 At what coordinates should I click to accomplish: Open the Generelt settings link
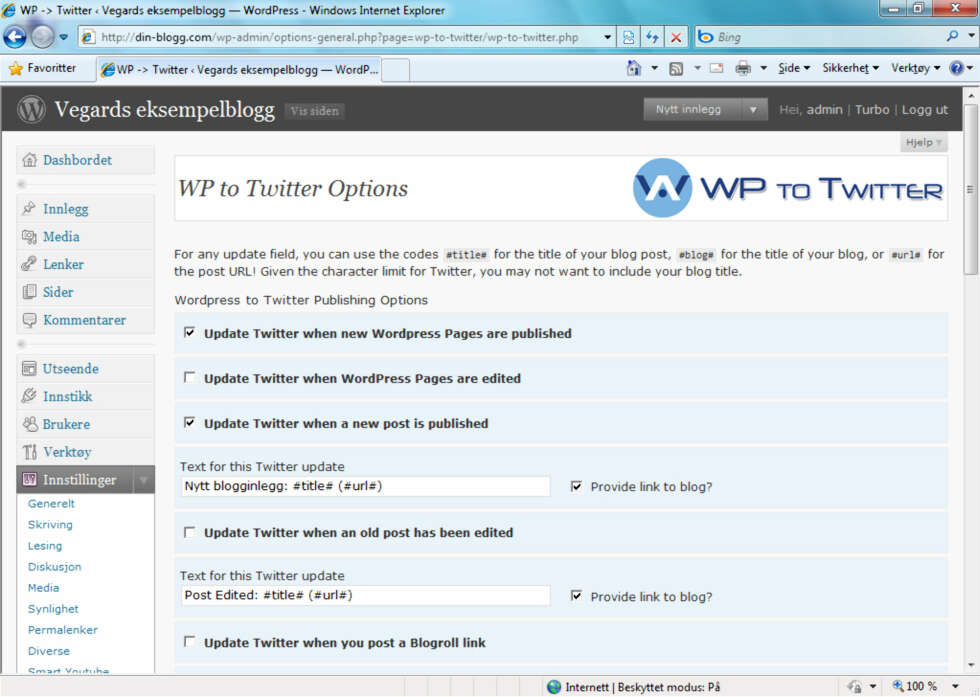(51, 503)
